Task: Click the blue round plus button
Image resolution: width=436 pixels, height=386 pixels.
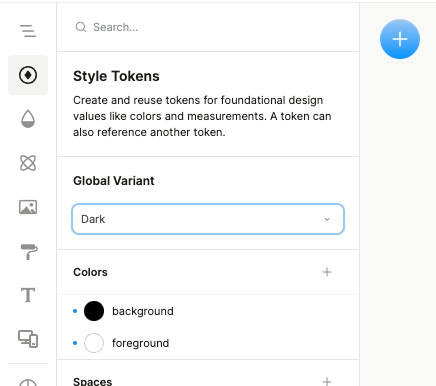Action: 400,39
